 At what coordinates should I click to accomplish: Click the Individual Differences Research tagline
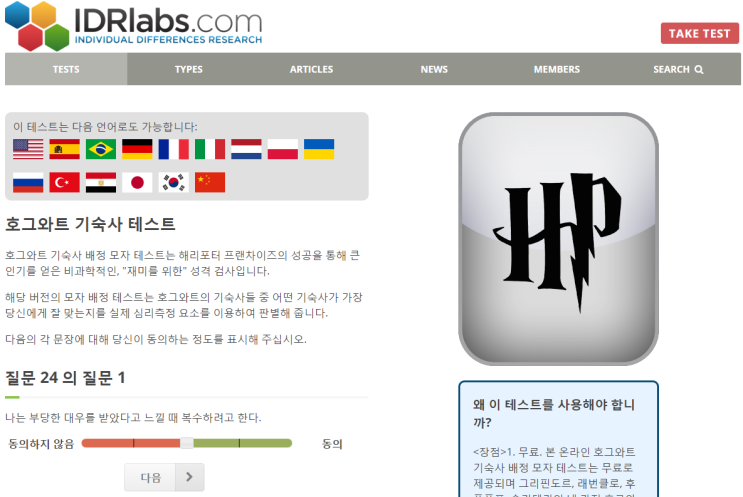coord(168,40)
